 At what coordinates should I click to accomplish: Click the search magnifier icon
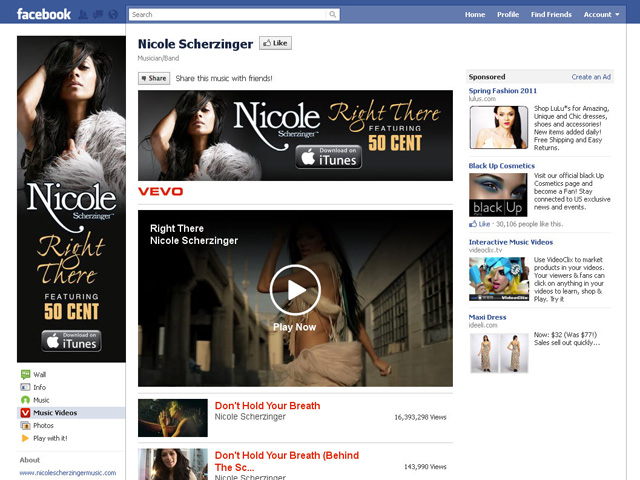coord(333,15)
